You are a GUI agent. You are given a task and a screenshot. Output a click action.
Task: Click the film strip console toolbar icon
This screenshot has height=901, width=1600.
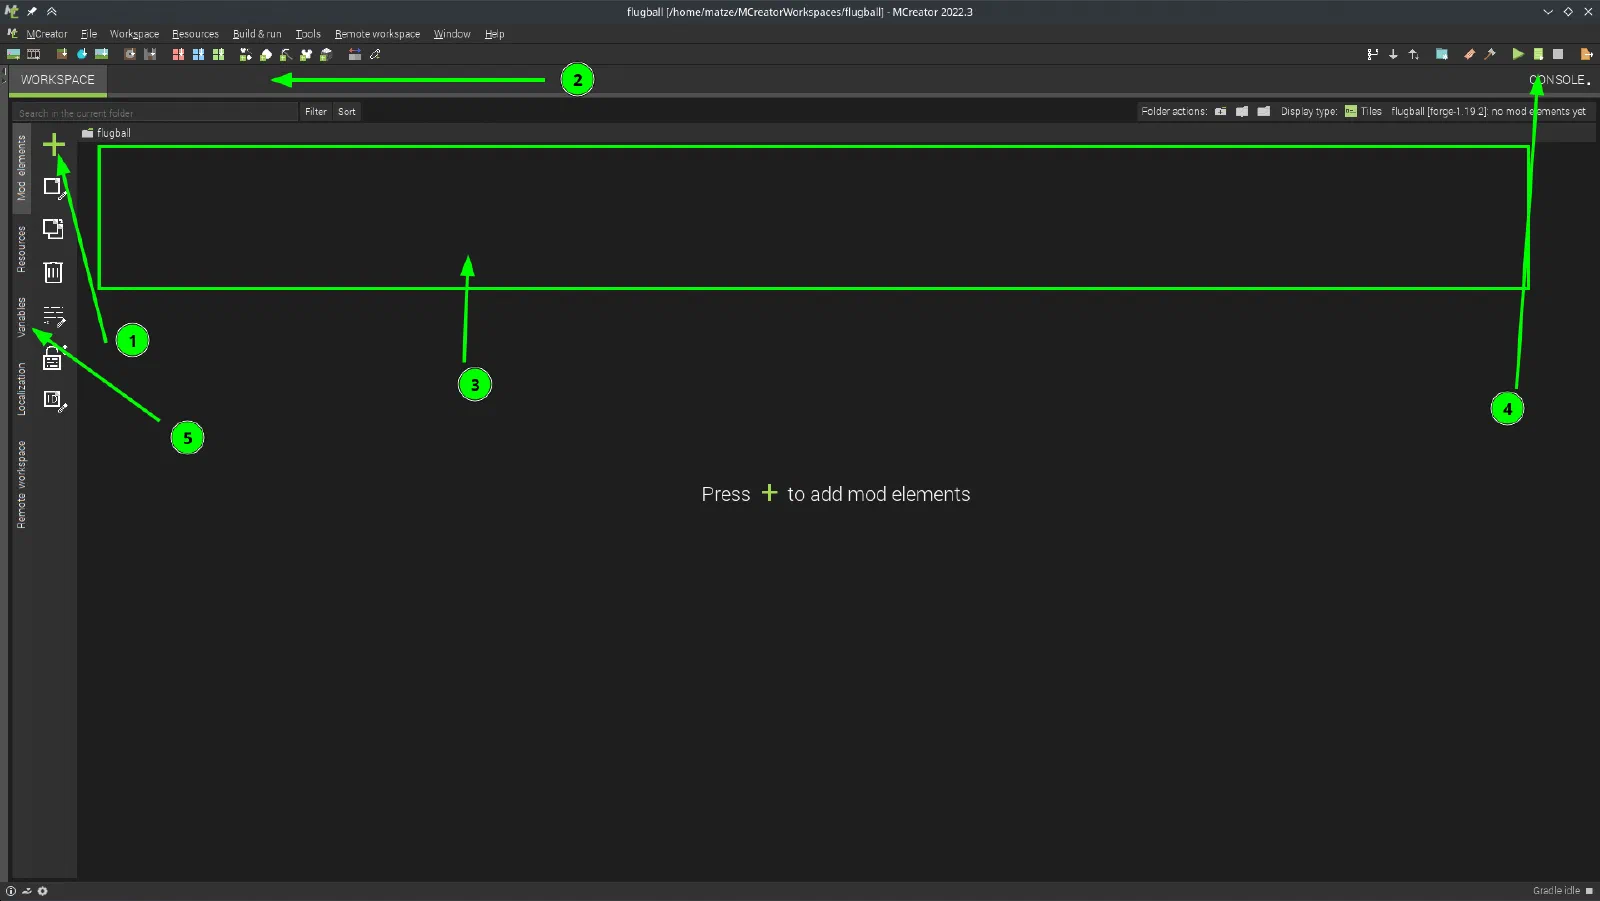point(34,54)
